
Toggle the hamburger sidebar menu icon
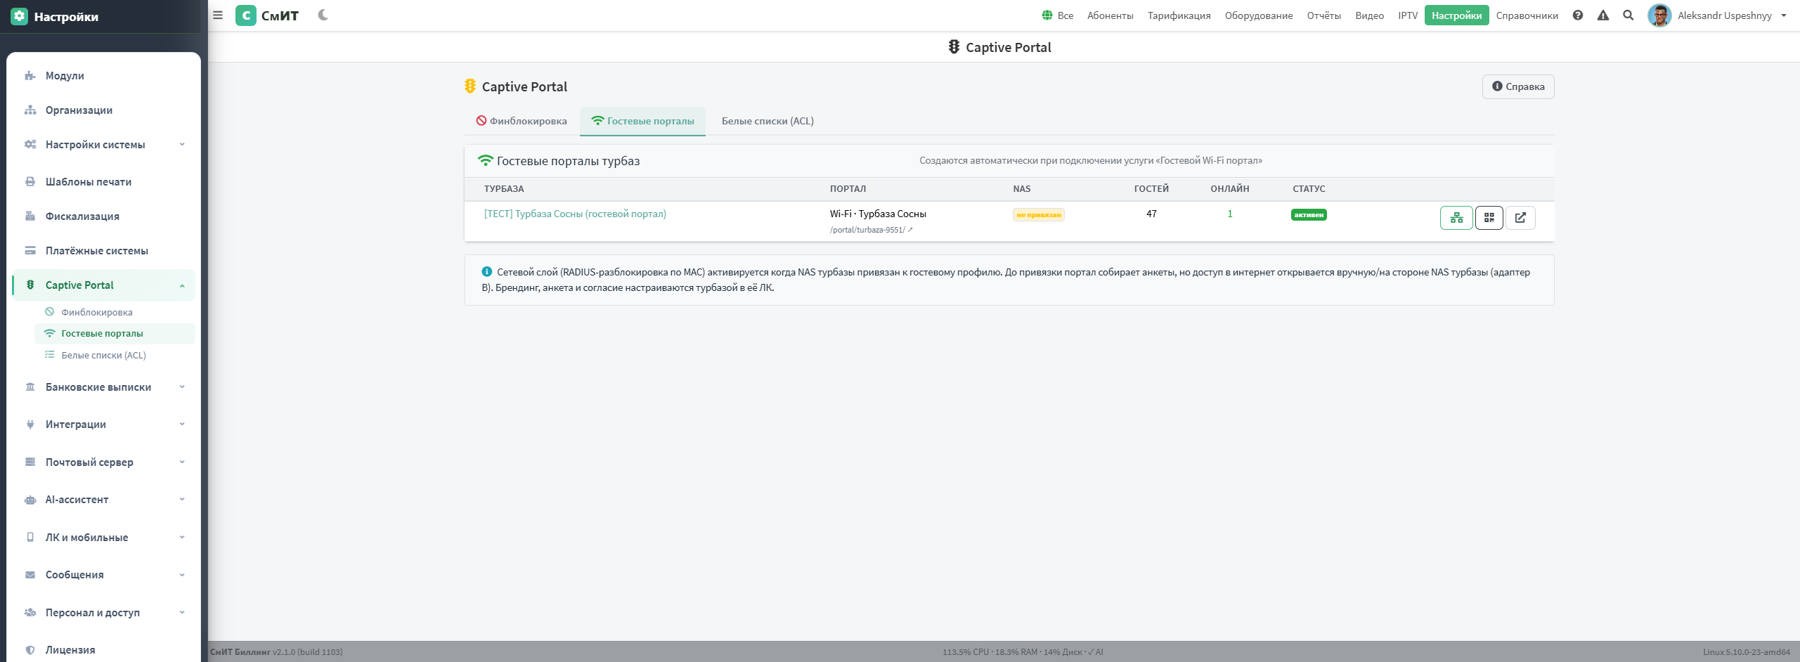(217, 15)
